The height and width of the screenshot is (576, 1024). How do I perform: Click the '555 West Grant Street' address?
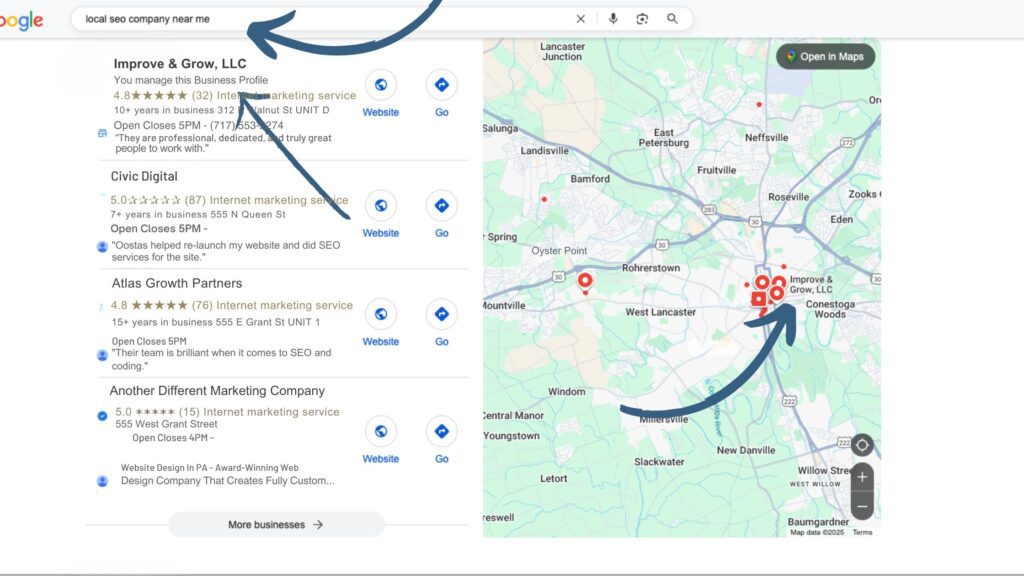[167, 424]
